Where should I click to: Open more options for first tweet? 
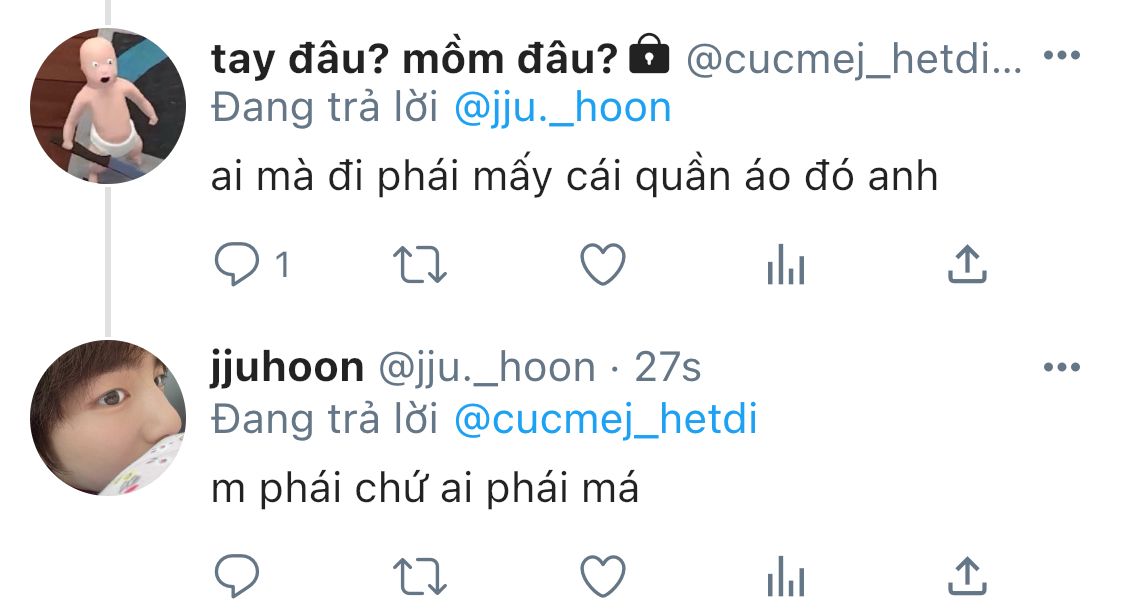click(x=1062, y=55)
